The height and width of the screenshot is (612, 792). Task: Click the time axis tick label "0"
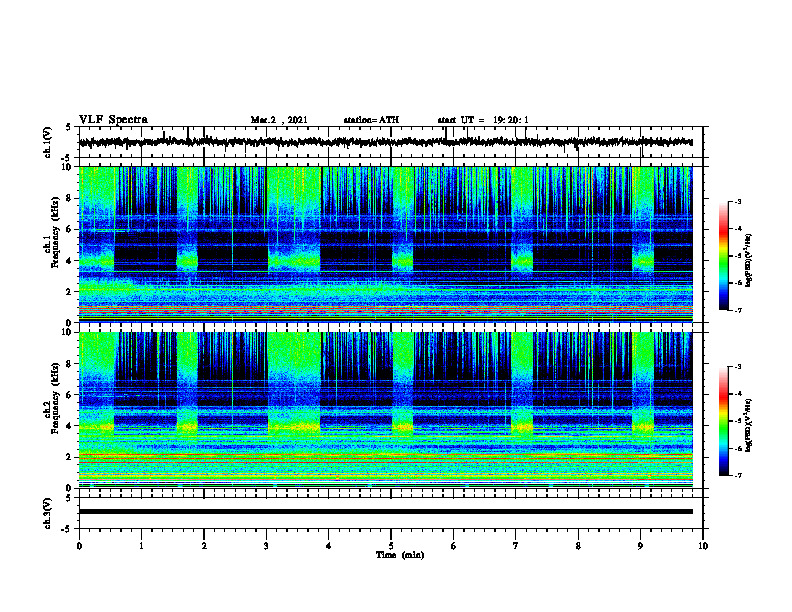point(79,546)
